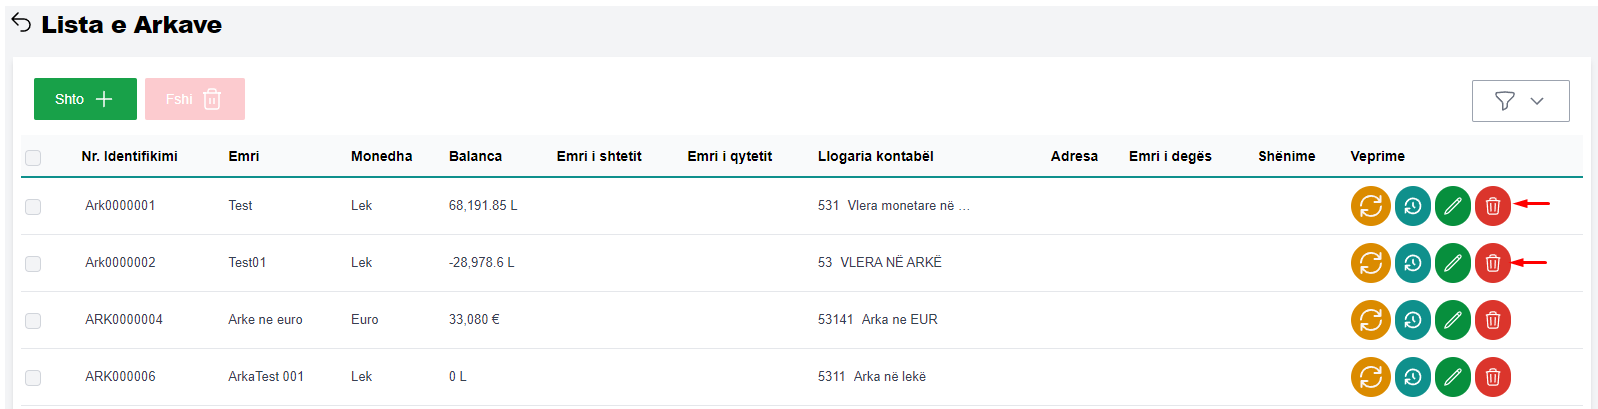Click the back arrow beside Lista e Arkave

[x=21, y=24]
